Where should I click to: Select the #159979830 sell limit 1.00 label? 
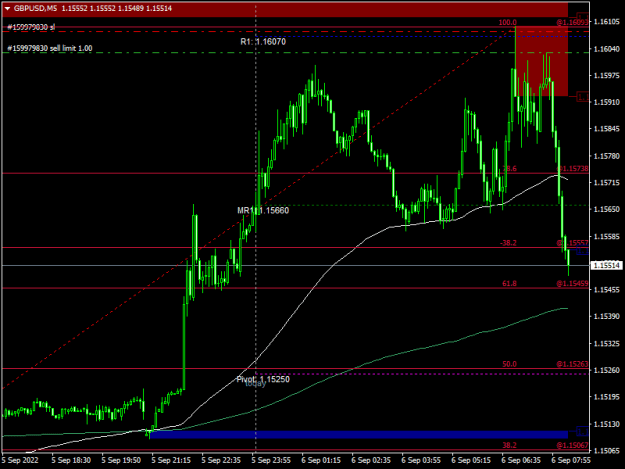point(50,48)
